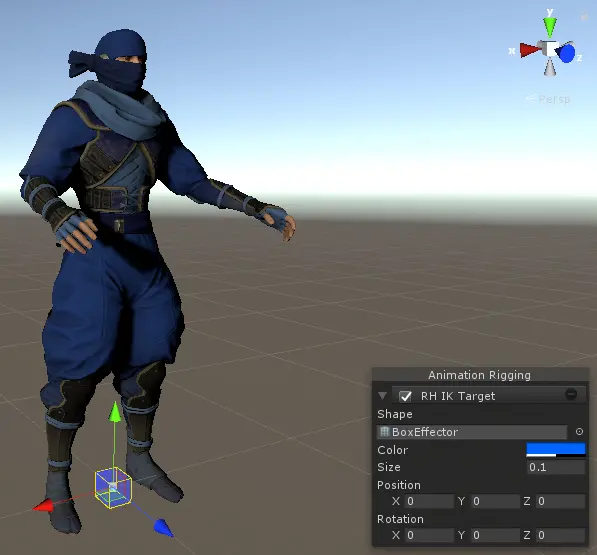Click the blue move handle arrow
This screenshot has height=555, width=597.
click(x=163, y=528)
